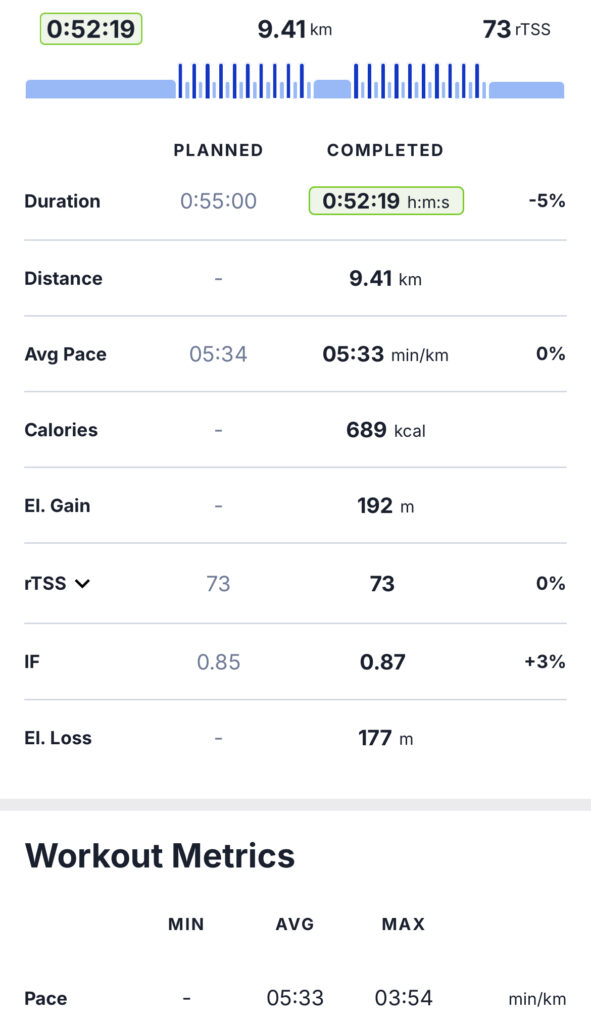This screenshot has height=1024, width=591.
Task: Expand the rTSS dropdown chevron
Action: coord(82,583)
